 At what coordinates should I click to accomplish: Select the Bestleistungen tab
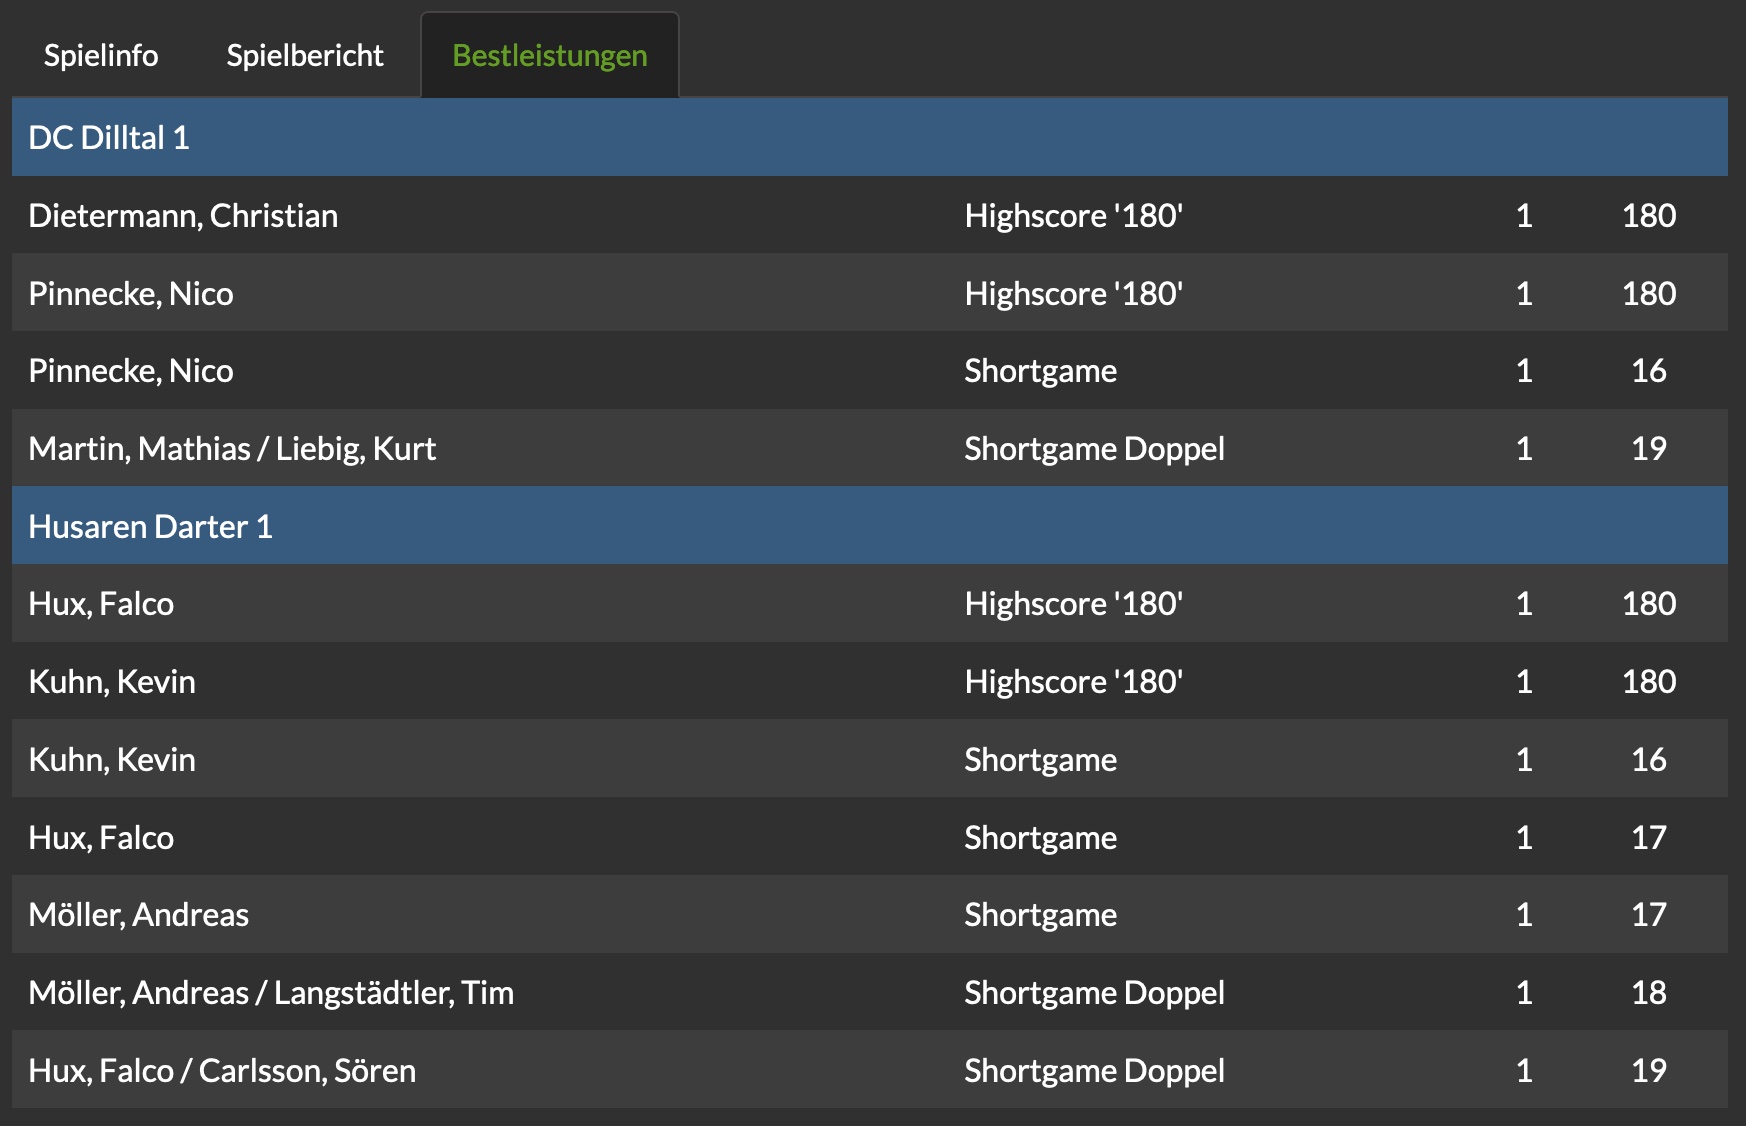point(550,55)
